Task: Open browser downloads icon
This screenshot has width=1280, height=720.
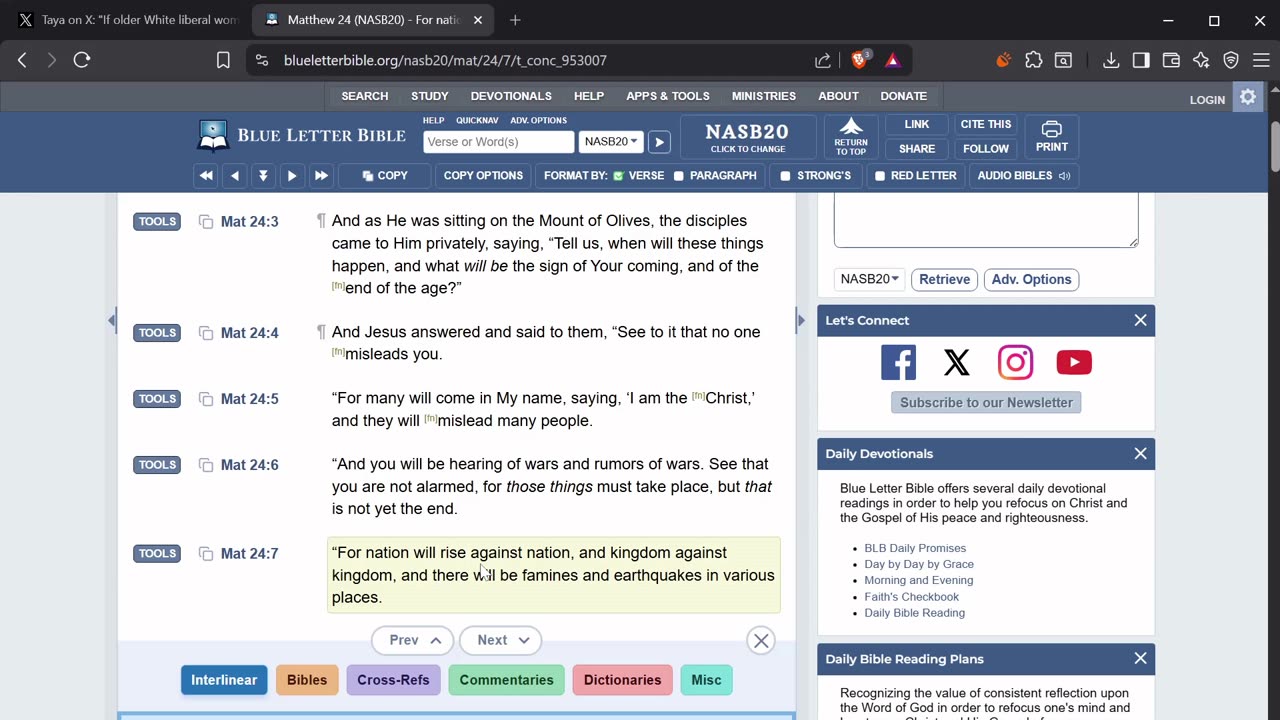Action: [1111, 60]
